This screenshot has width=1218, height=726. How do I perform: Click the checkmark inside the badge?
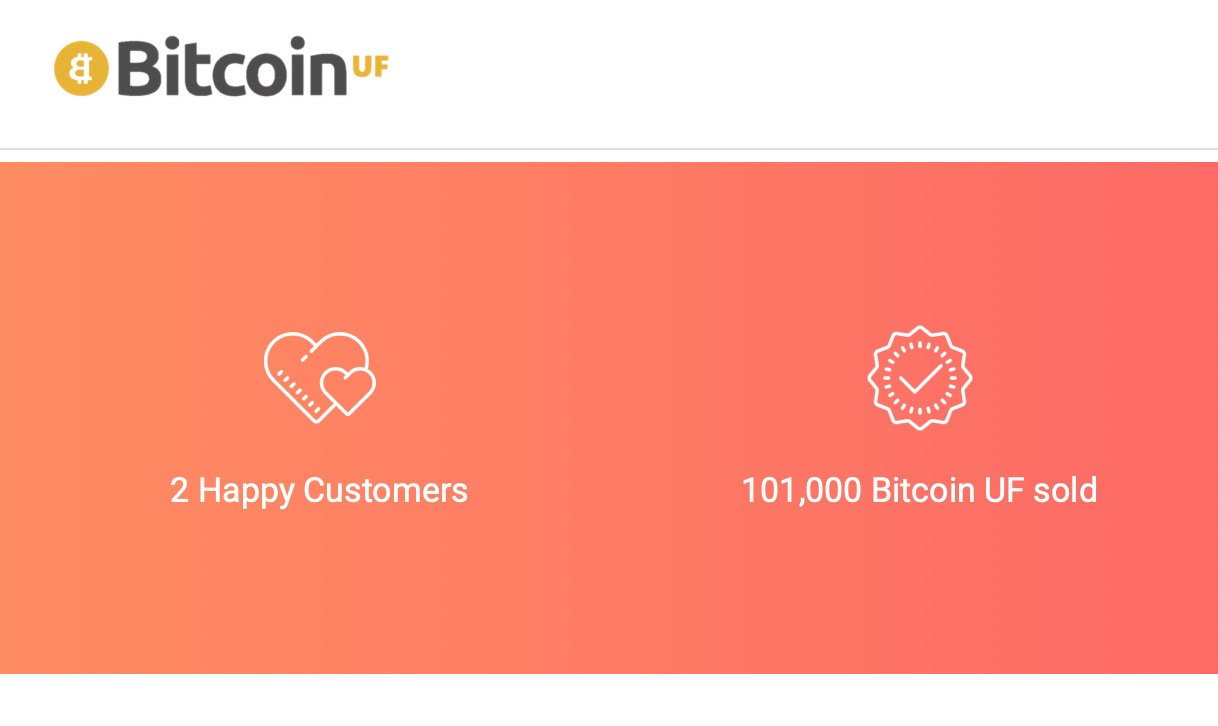921,377
